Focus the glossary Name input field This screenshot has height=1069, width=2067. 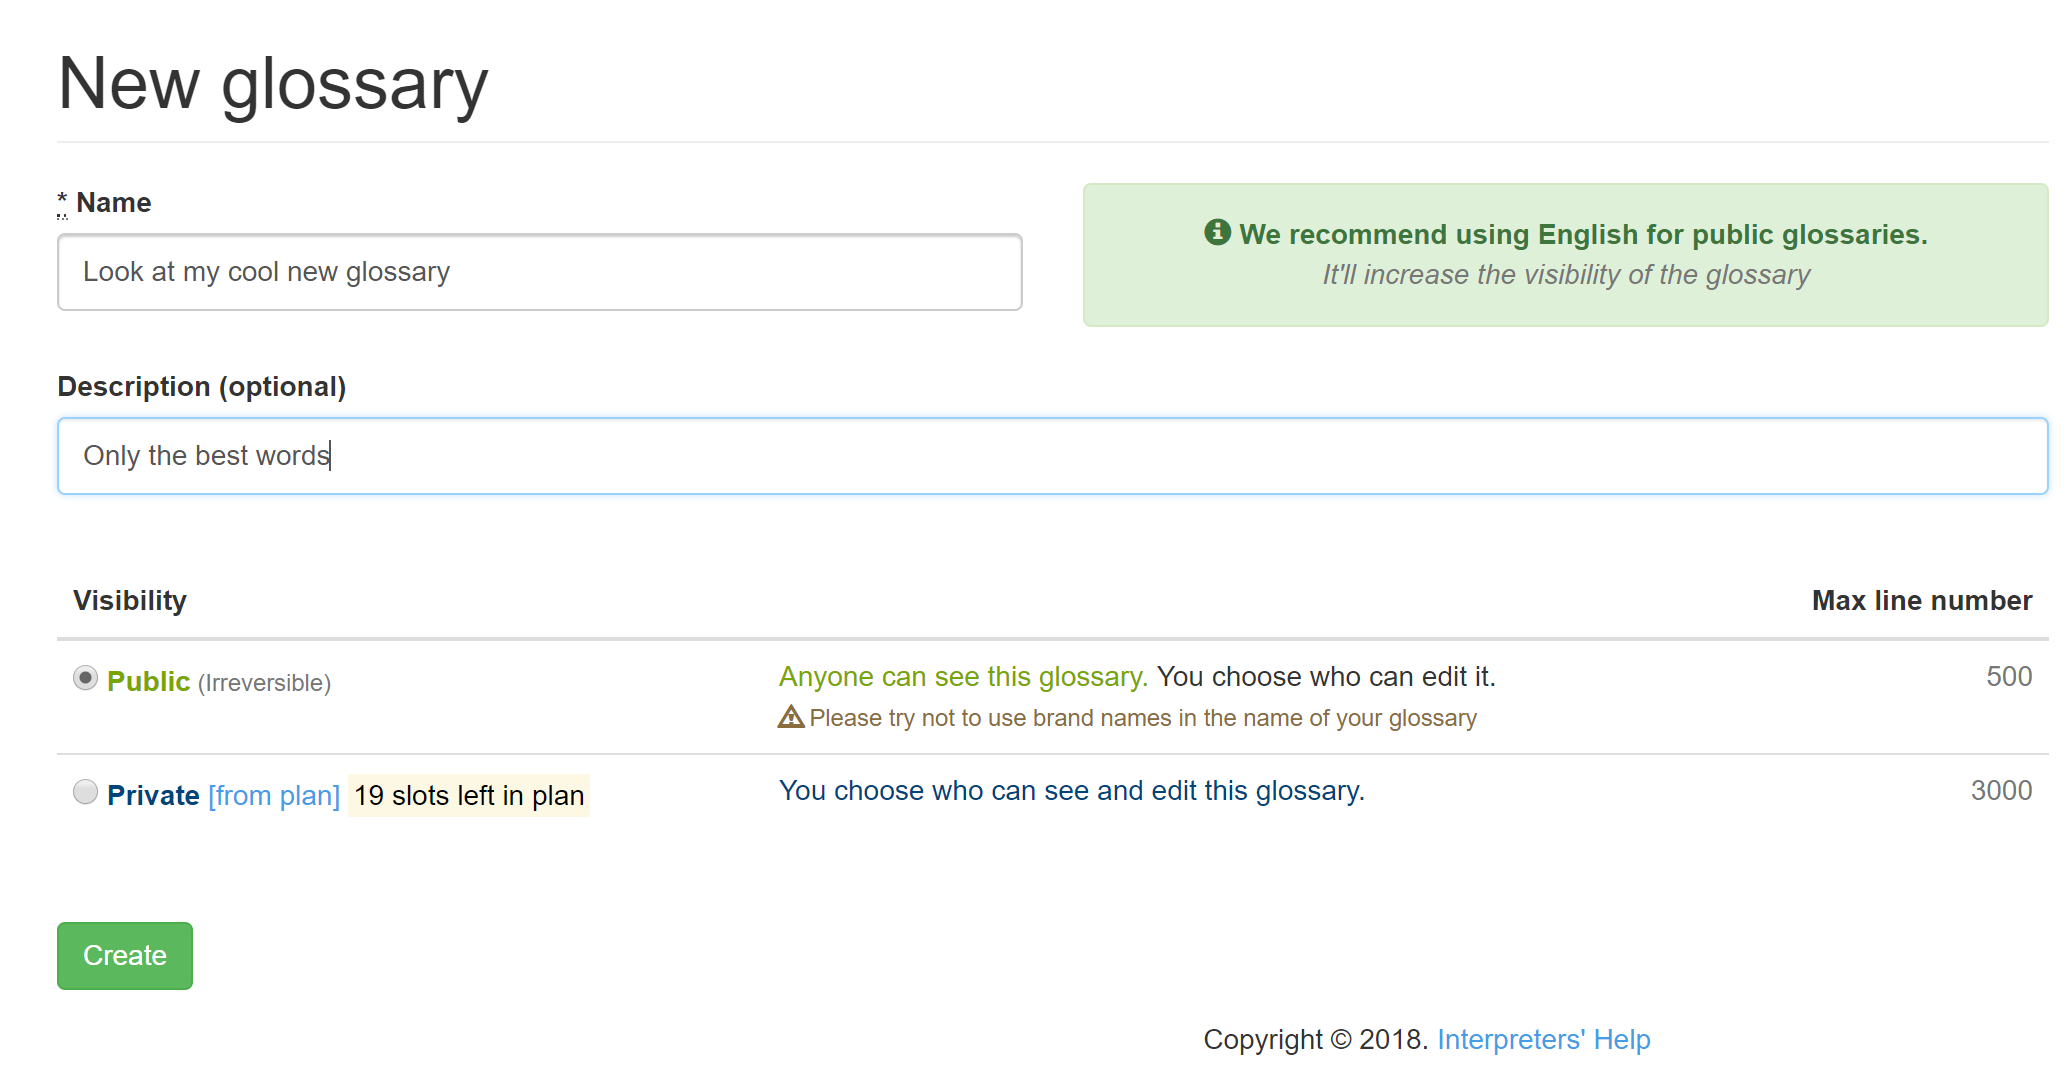(x=539, y=272)
